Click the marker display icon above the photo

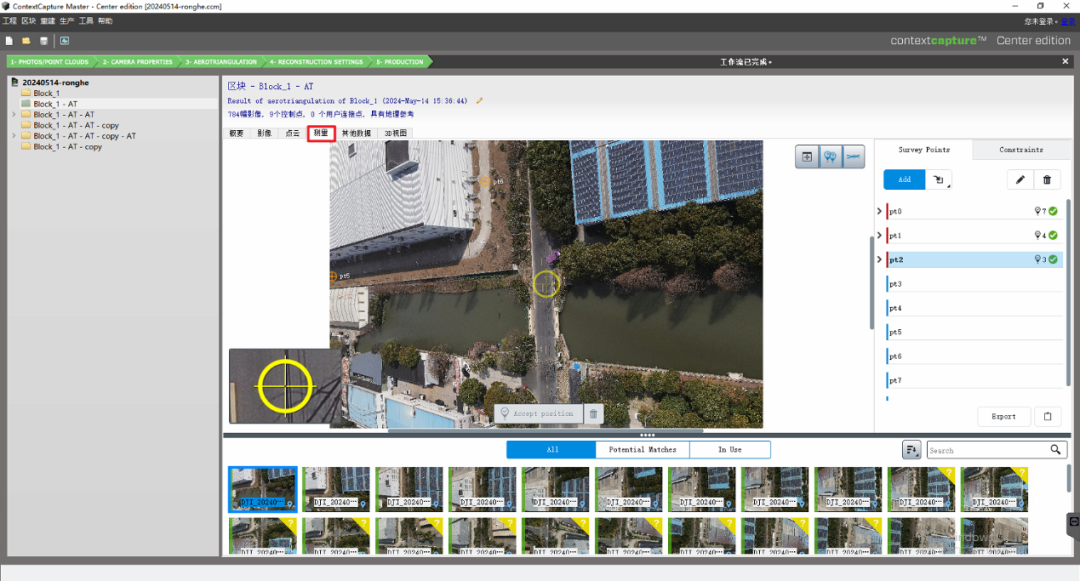pos(830,157)
